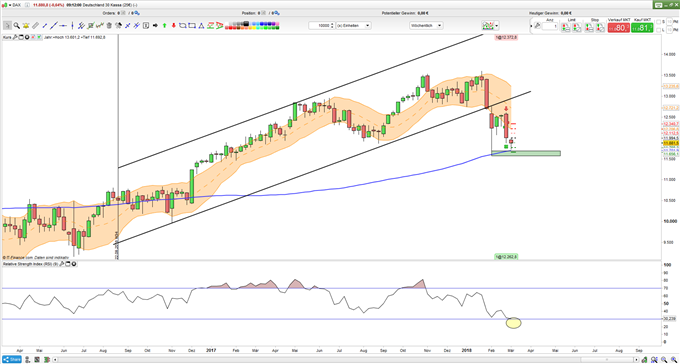The image size is (680, 364).
Task: Click zoom out magnifier at bottom right
Action: [x=664, y=360]
